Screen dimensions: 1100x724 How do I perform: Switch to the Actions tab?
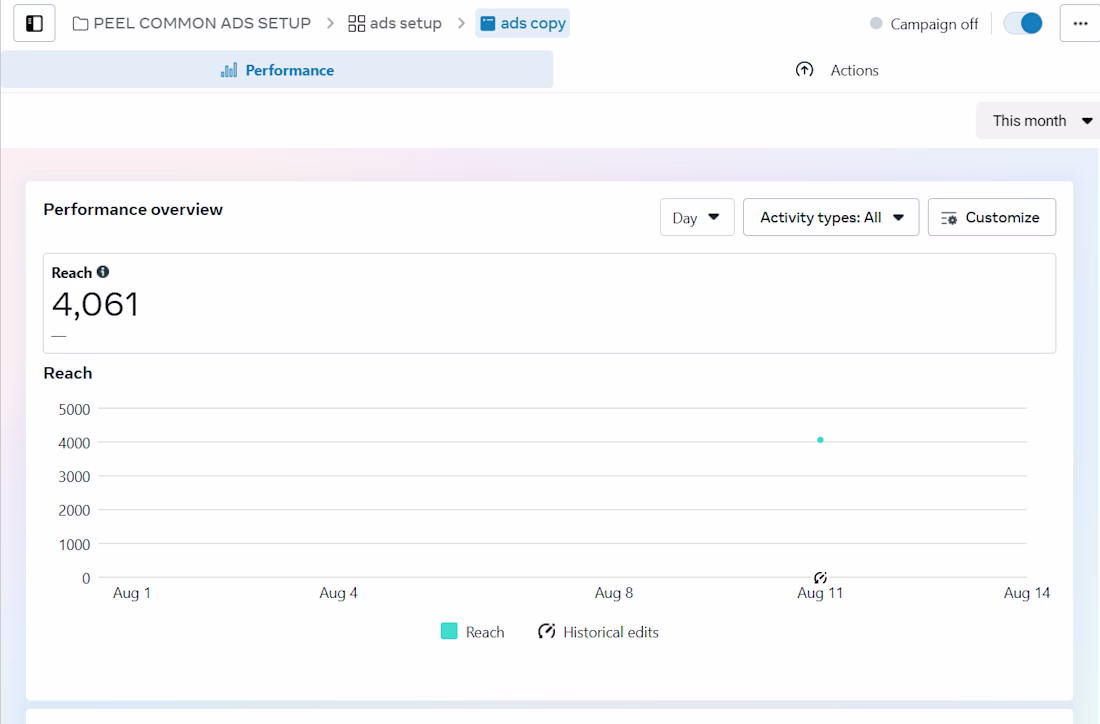(836, 70)
